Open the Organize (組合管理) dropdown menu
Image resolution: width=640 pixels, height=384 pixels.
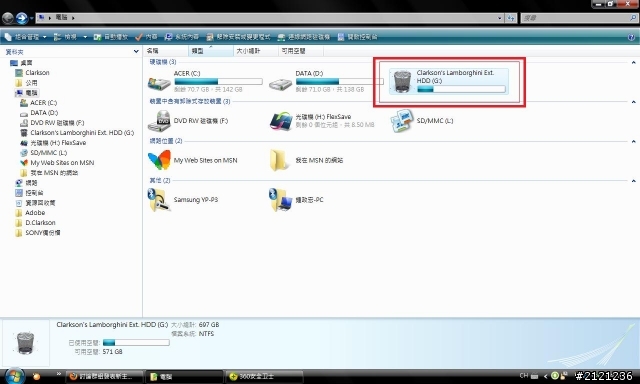[x=25, y=37]
